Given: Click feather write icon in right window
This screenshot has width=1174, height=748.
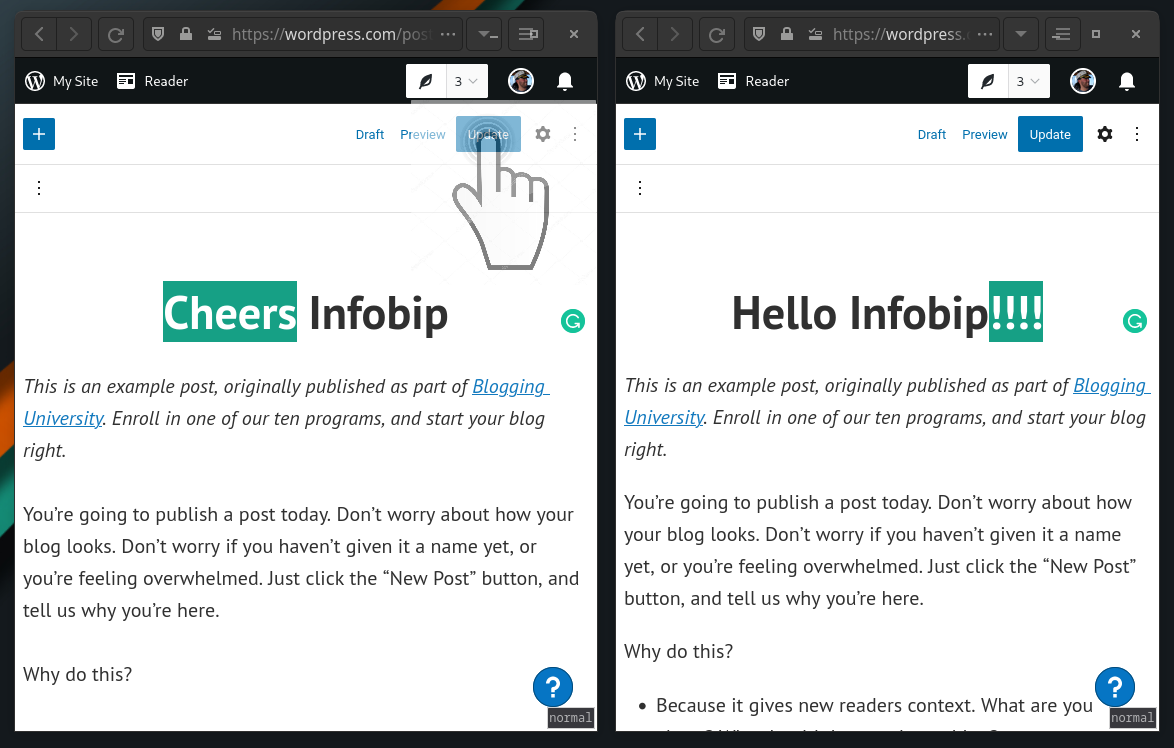Looking at the screenshot, I should click(988, 81).
